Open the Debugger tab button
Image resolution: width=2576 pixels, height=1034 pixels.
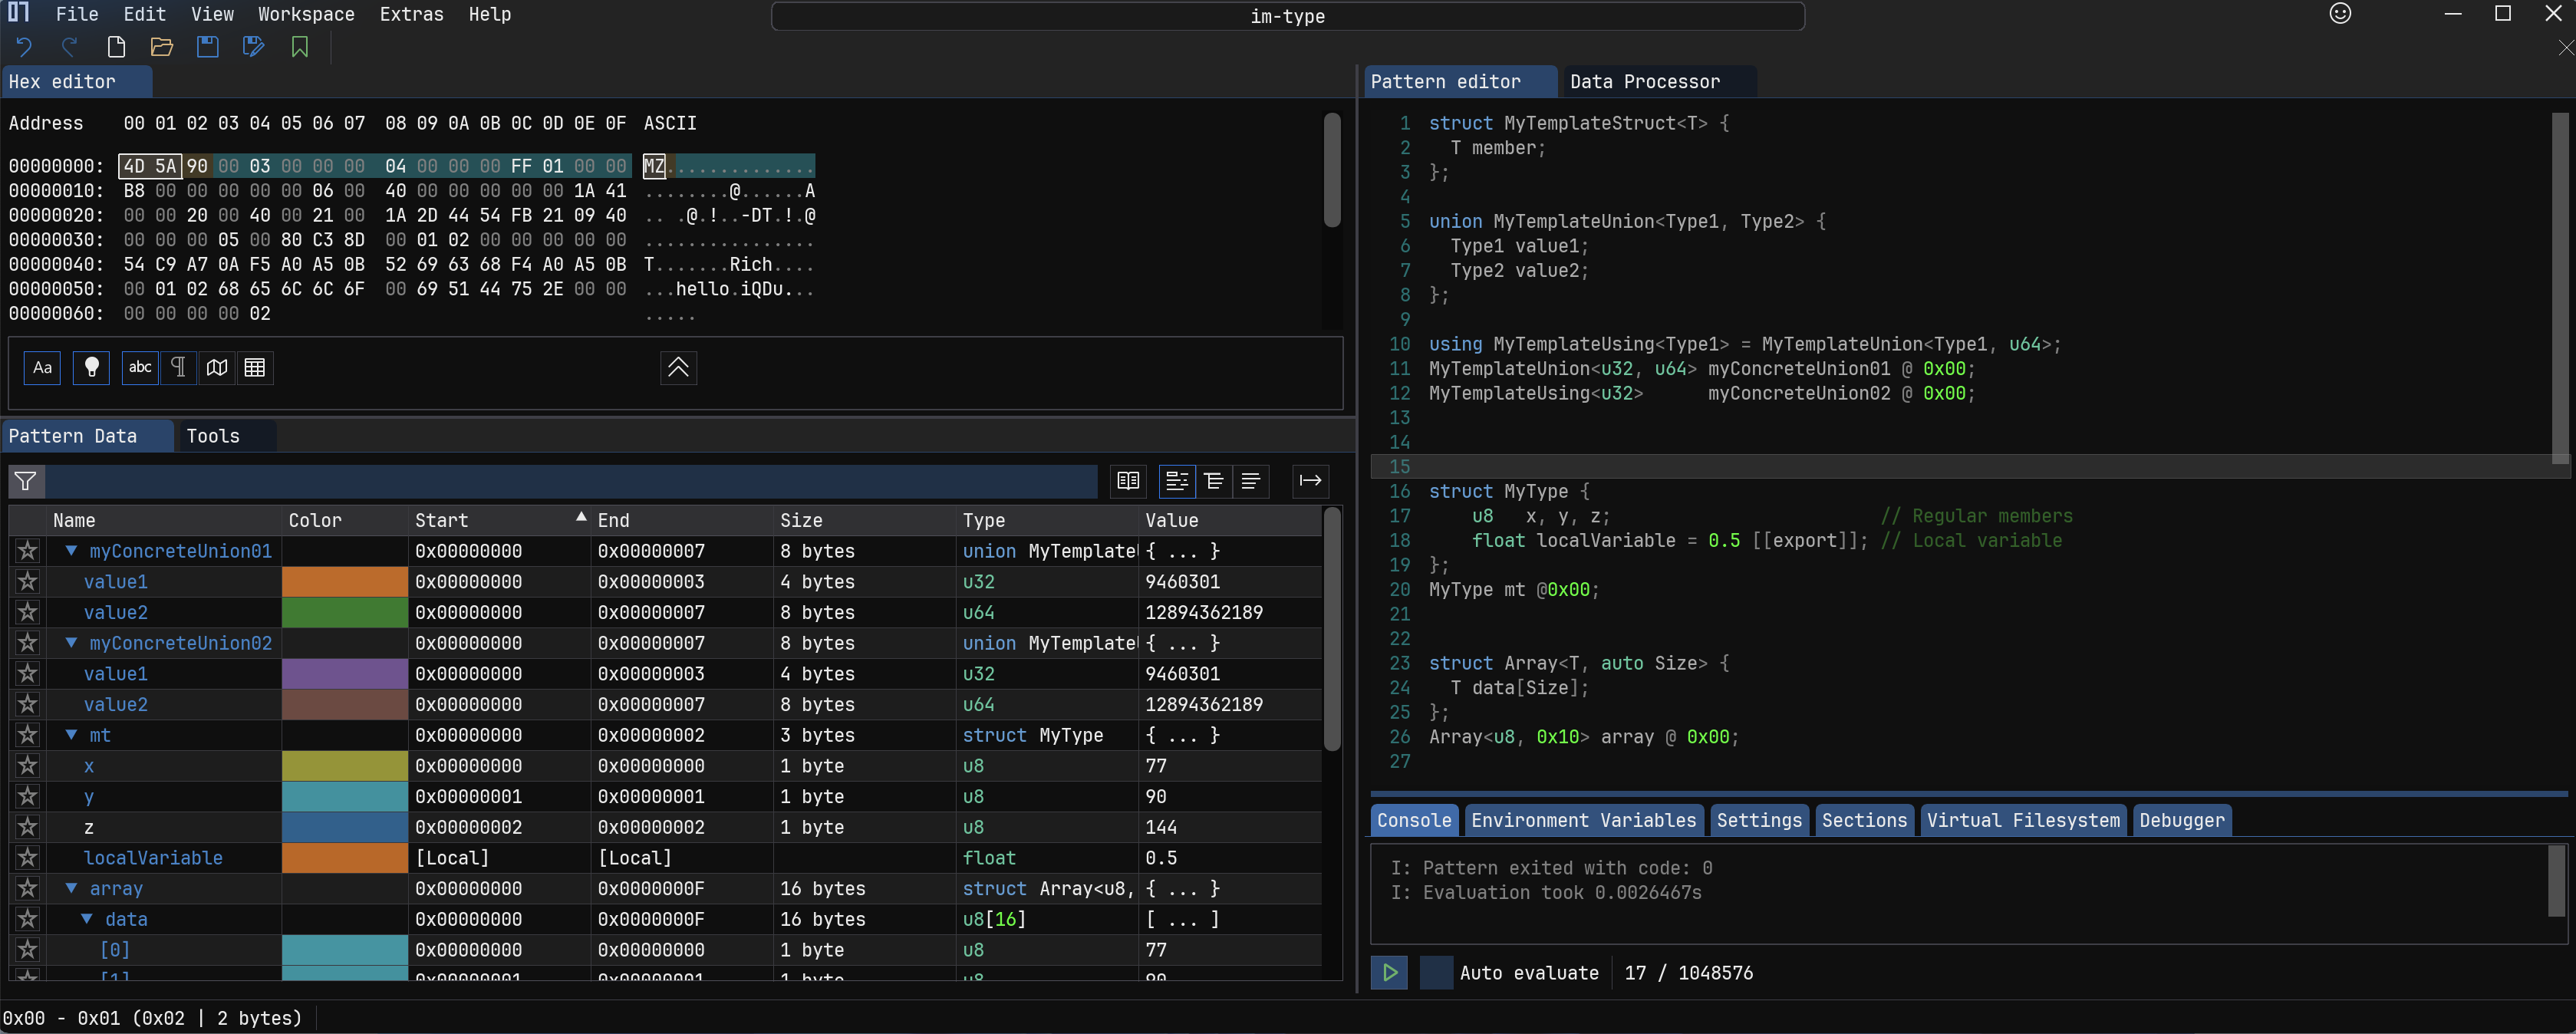2181,820
